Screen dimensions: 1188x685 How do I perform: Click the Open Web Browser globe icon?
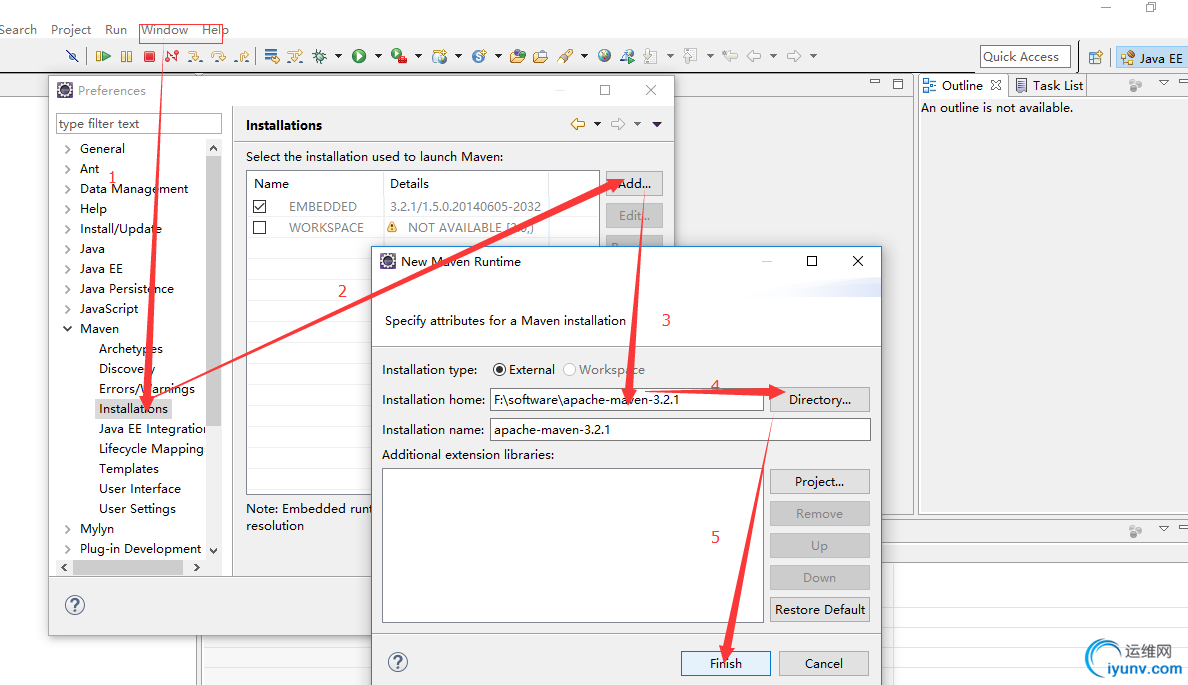604,55
